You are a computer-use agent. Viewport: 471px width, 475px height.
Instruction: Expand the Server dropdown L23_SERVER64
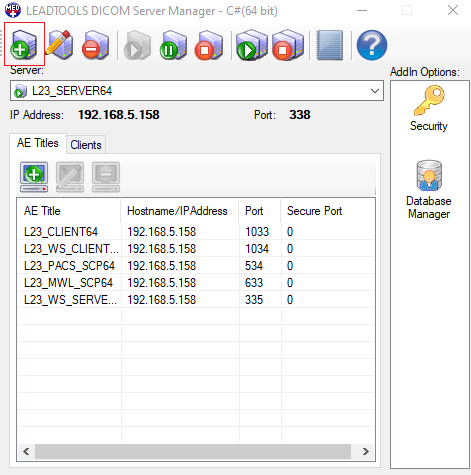click(x=375, y=91)
